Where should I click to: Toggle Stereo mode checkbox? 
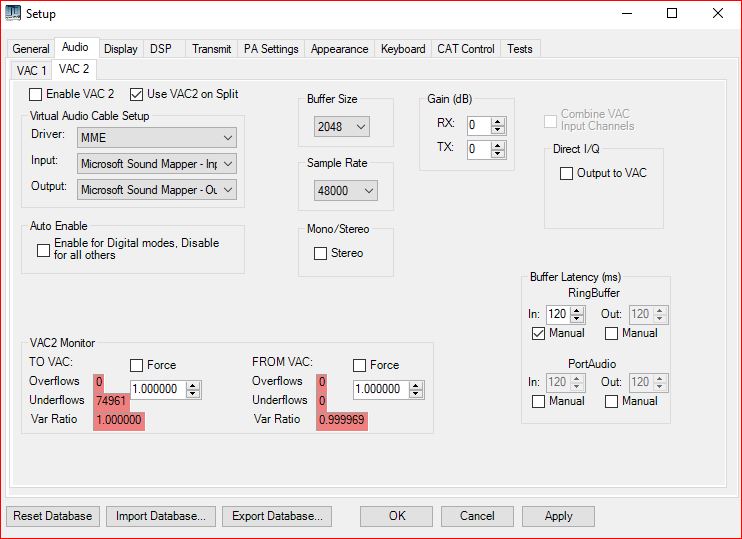[320, 254]
